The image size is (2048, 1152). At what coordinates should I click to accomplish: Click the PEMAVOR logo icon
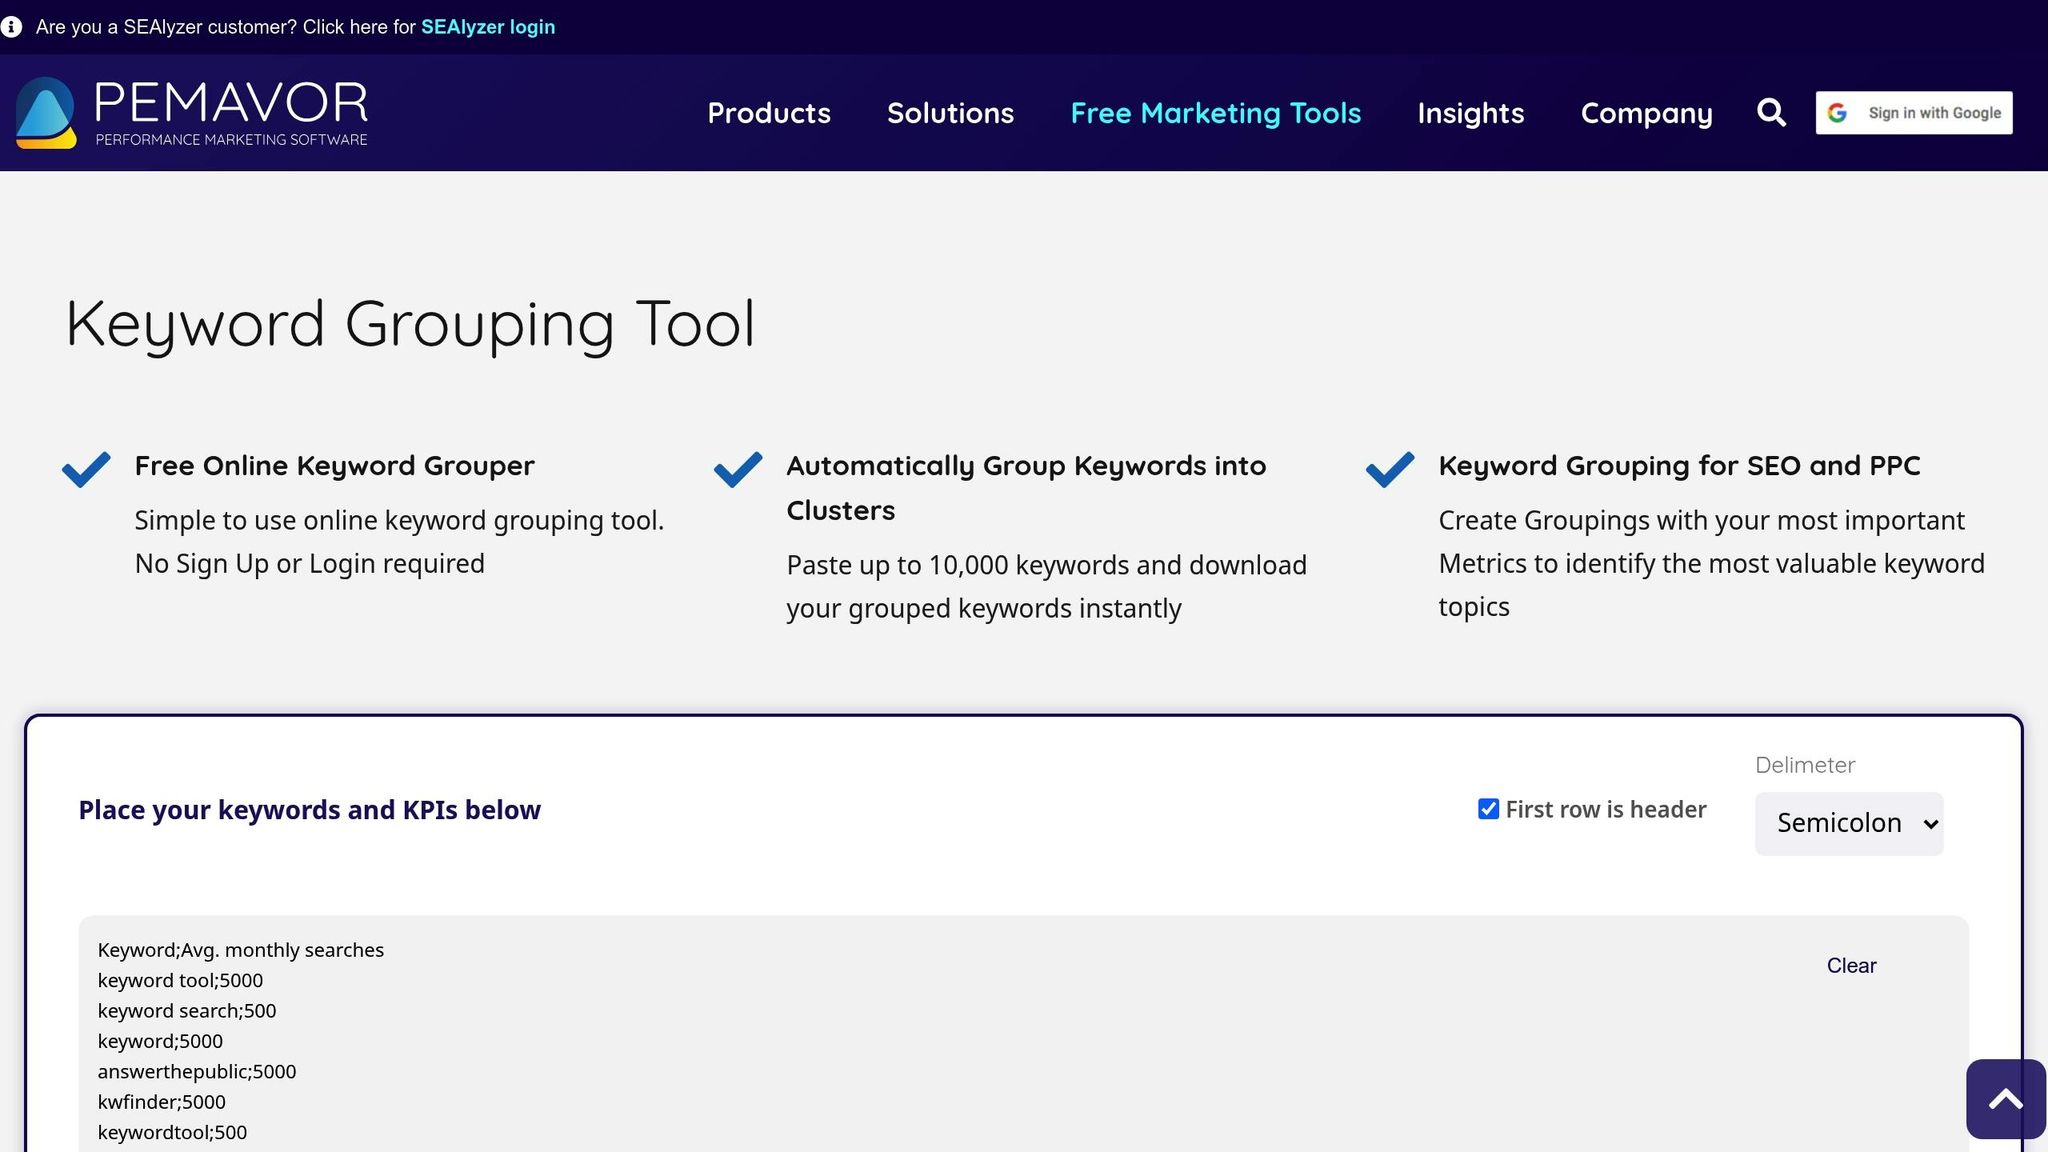coord(46,113)
